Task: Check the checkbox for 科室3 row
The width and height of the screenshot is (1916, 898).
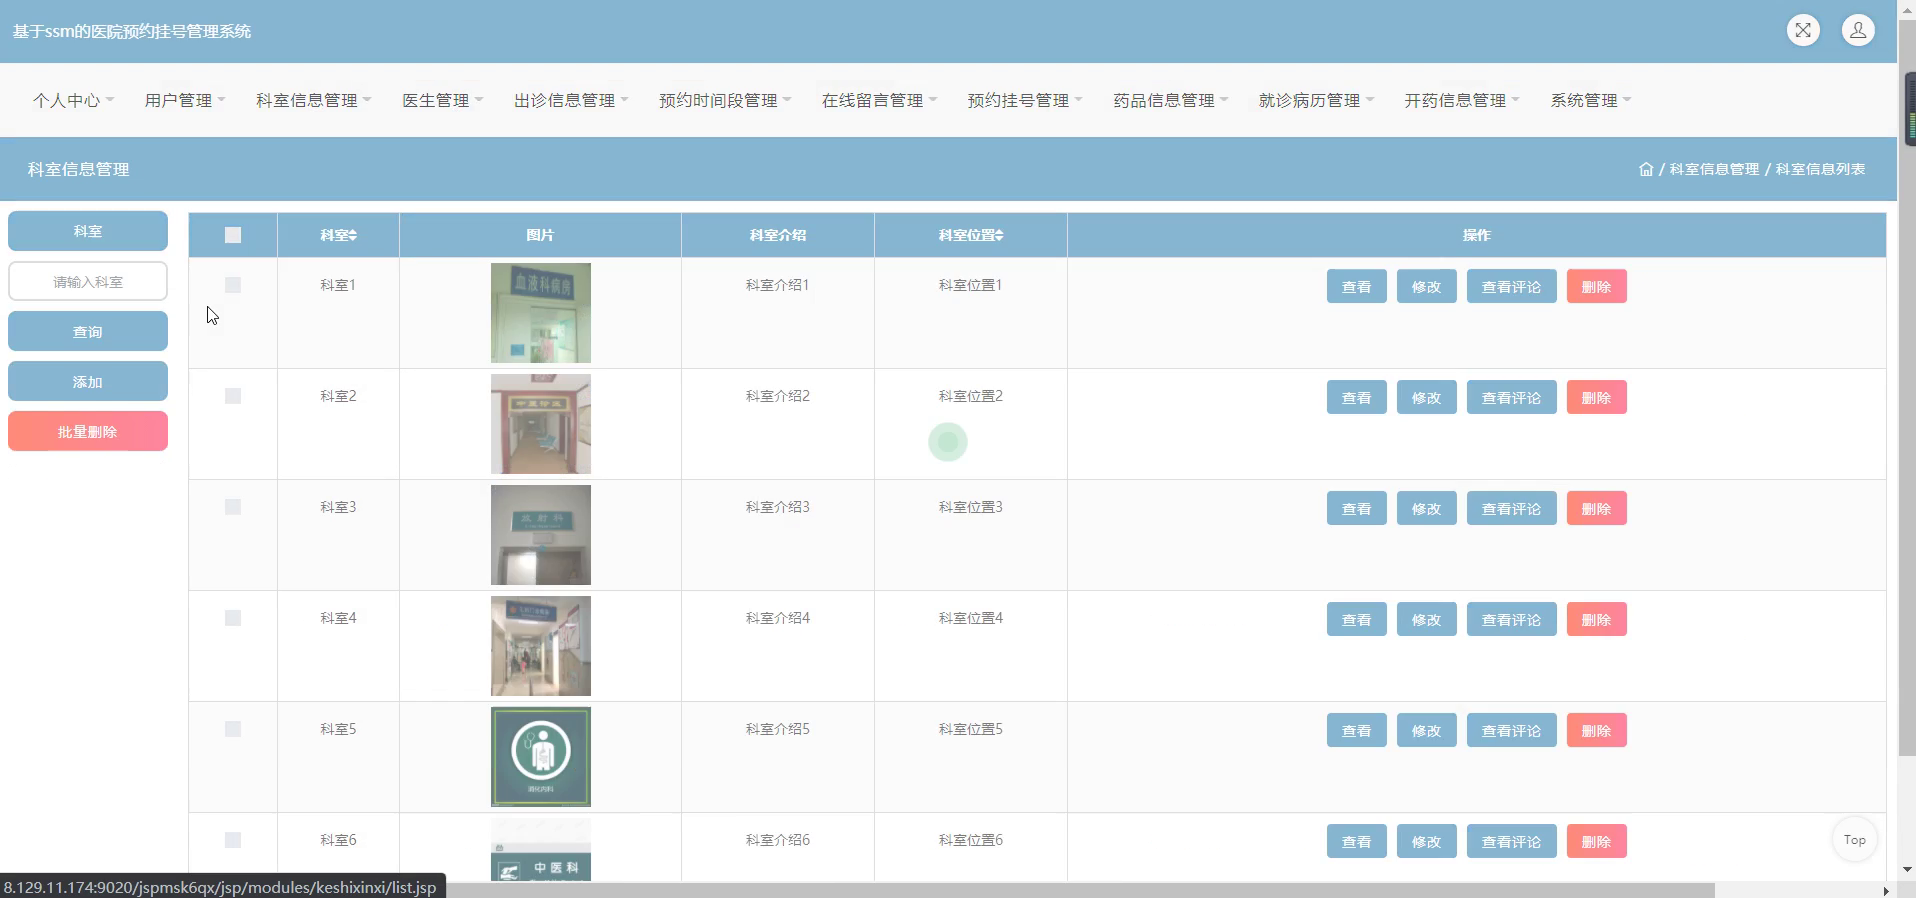Action: click(x=233, y=507)
